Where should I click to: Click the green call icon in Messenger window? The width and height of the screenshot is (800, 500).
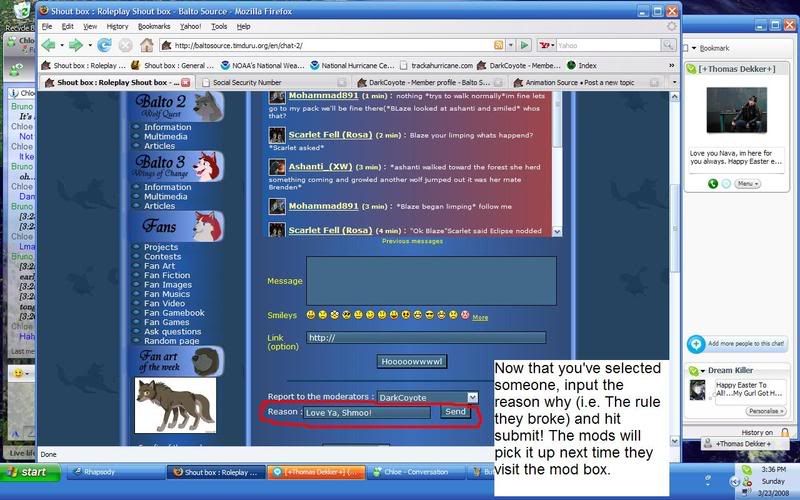[713, 184]
